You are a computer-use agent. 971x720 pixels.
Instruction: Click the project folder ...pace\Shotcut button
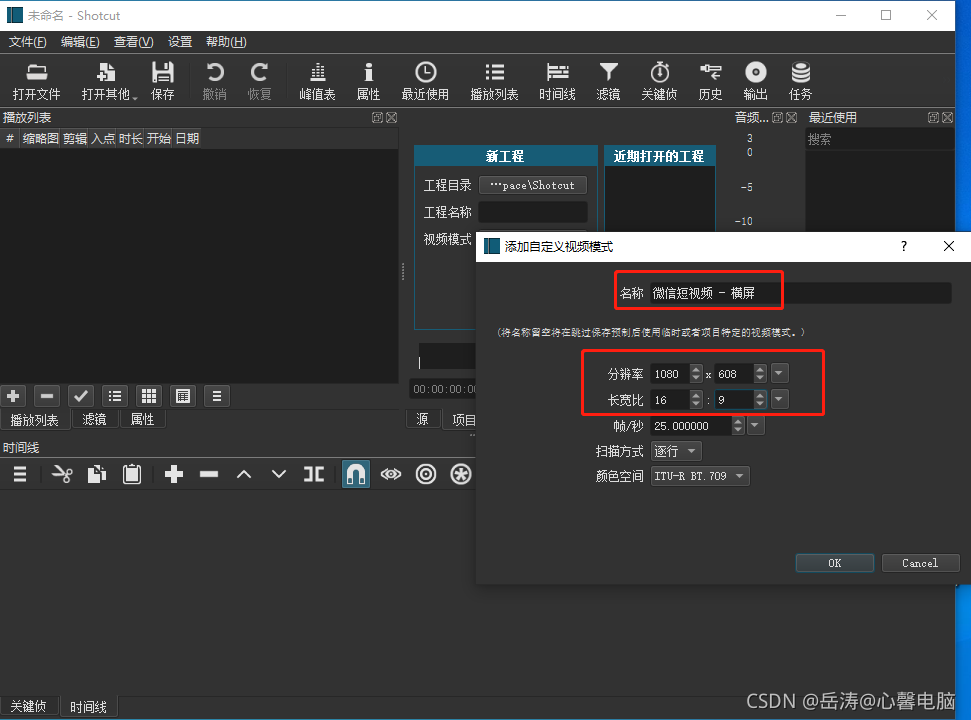[533, 185]
